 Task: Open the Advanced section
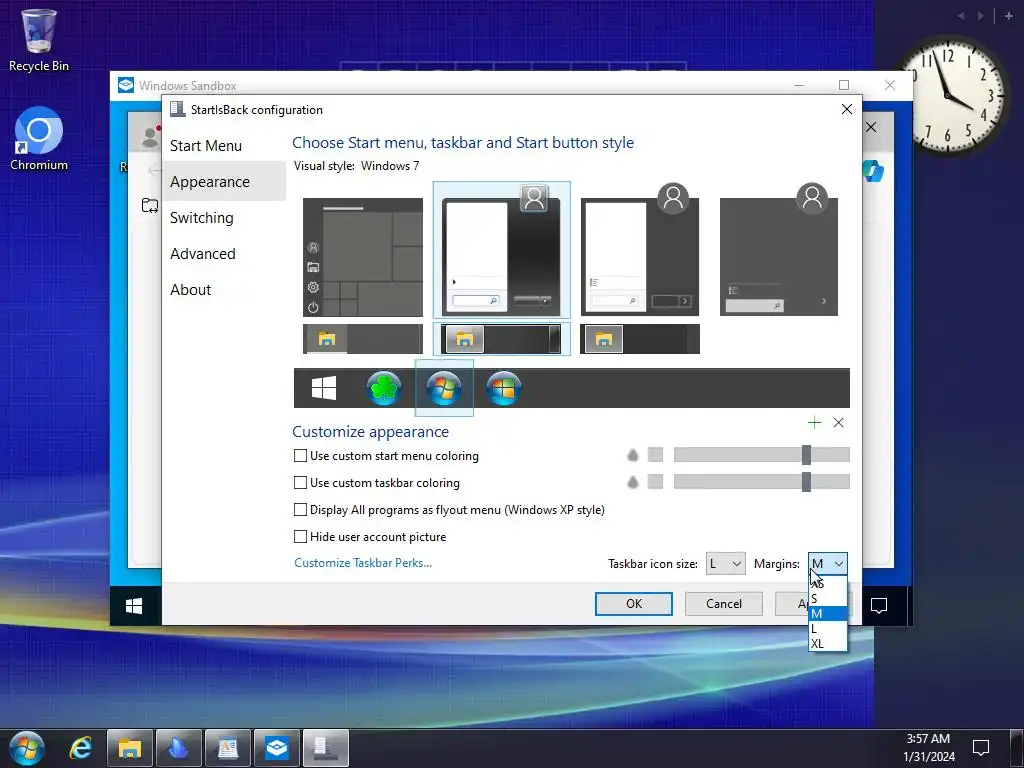coord(223,253)
